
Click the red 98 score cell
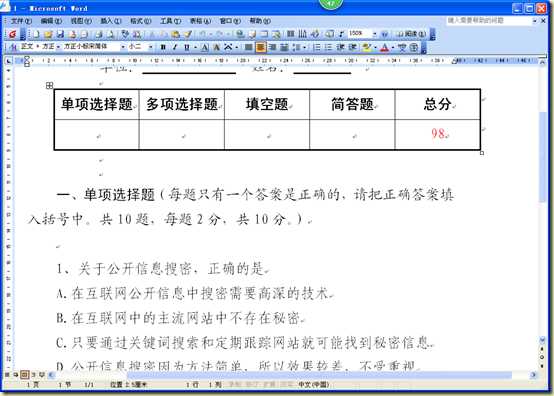(437, 135)
